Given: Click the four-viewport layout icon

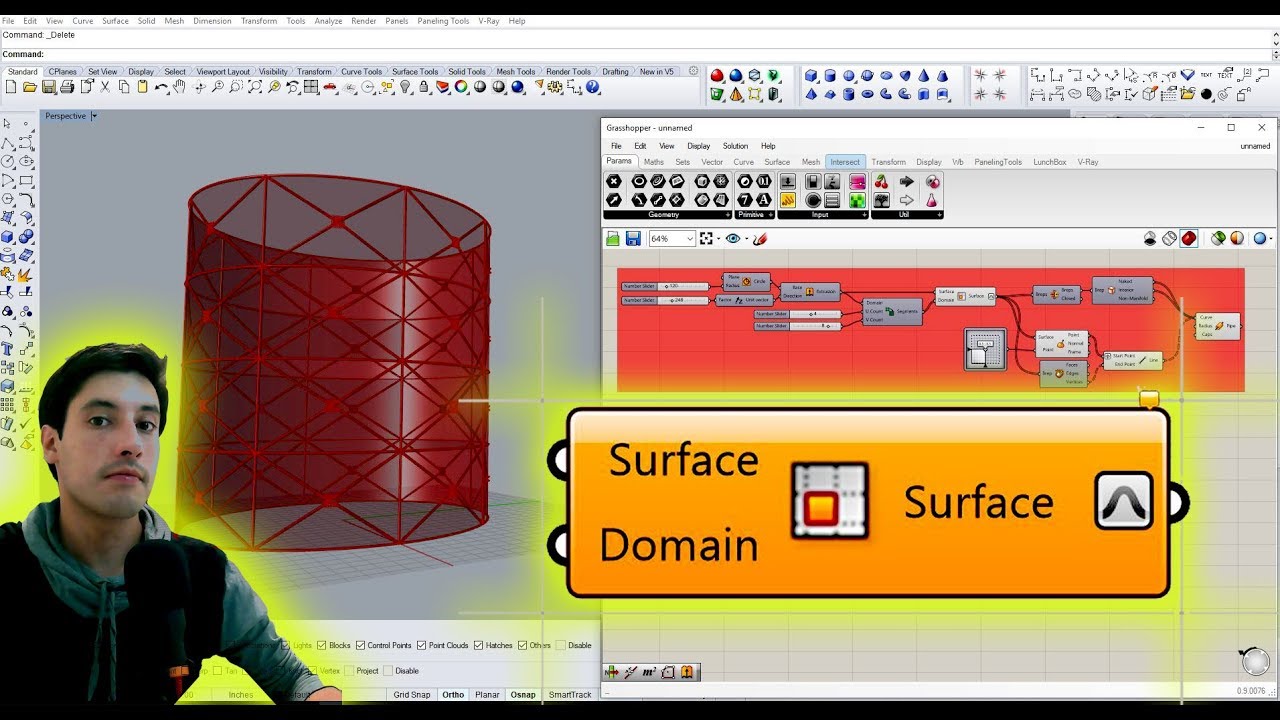Looking at the screenshot, I should tap(311, 87).
